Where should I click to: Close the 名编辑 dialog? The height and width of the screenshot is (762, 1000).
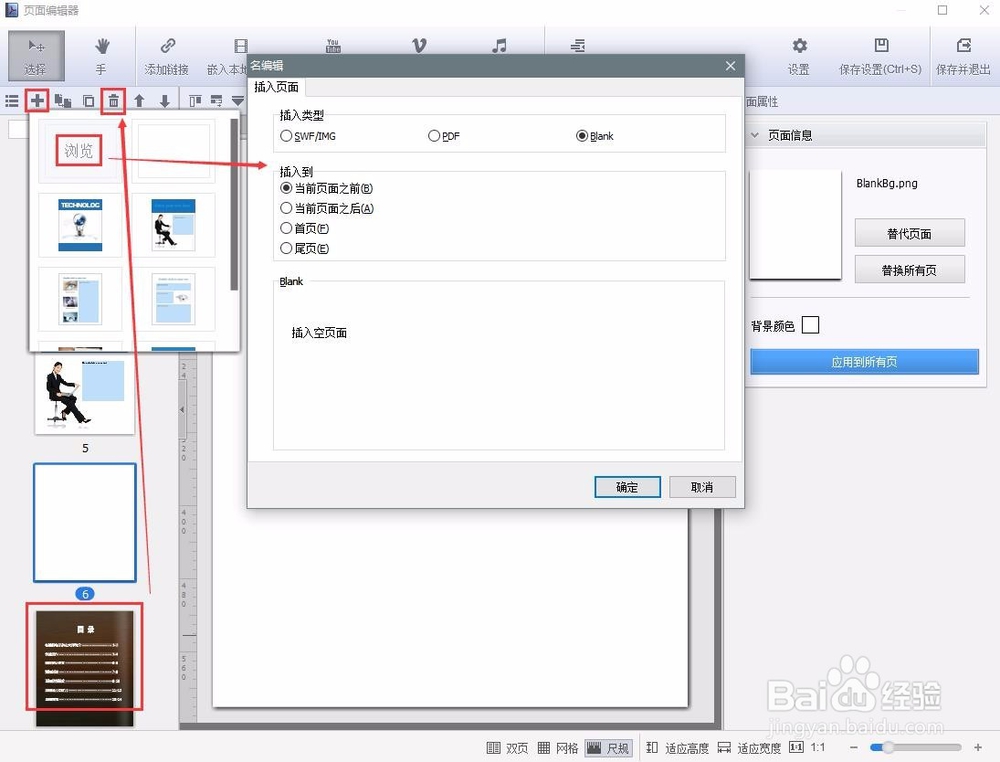pyautogui.click(x=731, y=66)
